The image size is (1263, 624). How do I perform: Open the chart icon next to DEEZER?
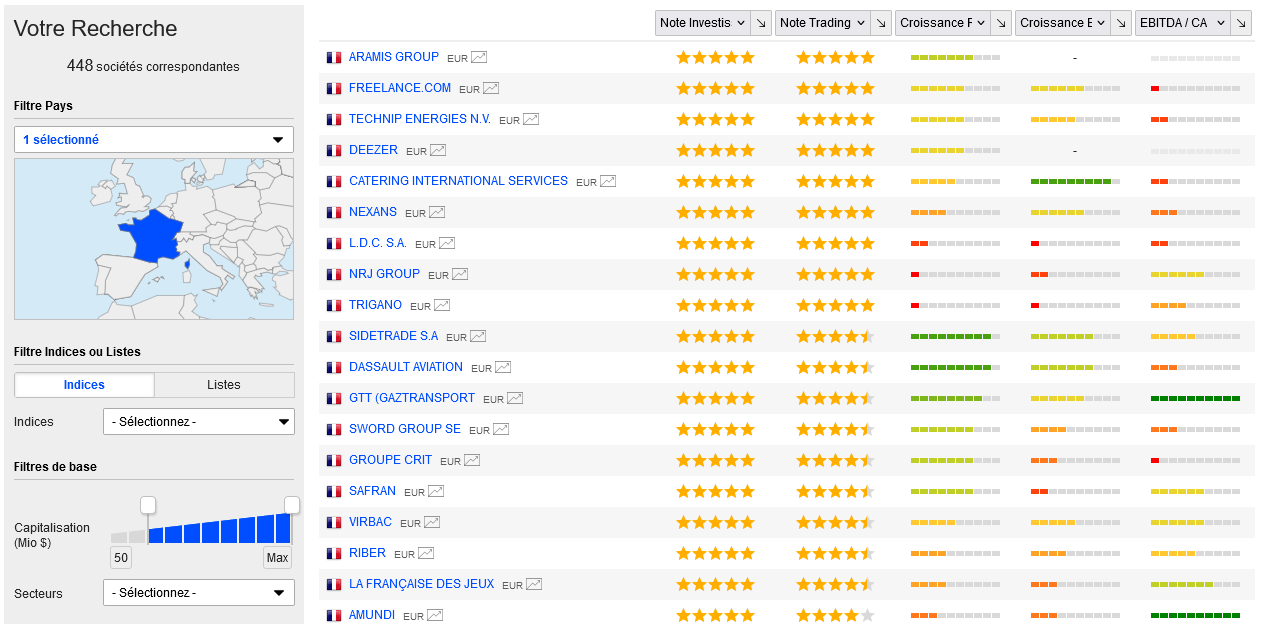[438, 151]
